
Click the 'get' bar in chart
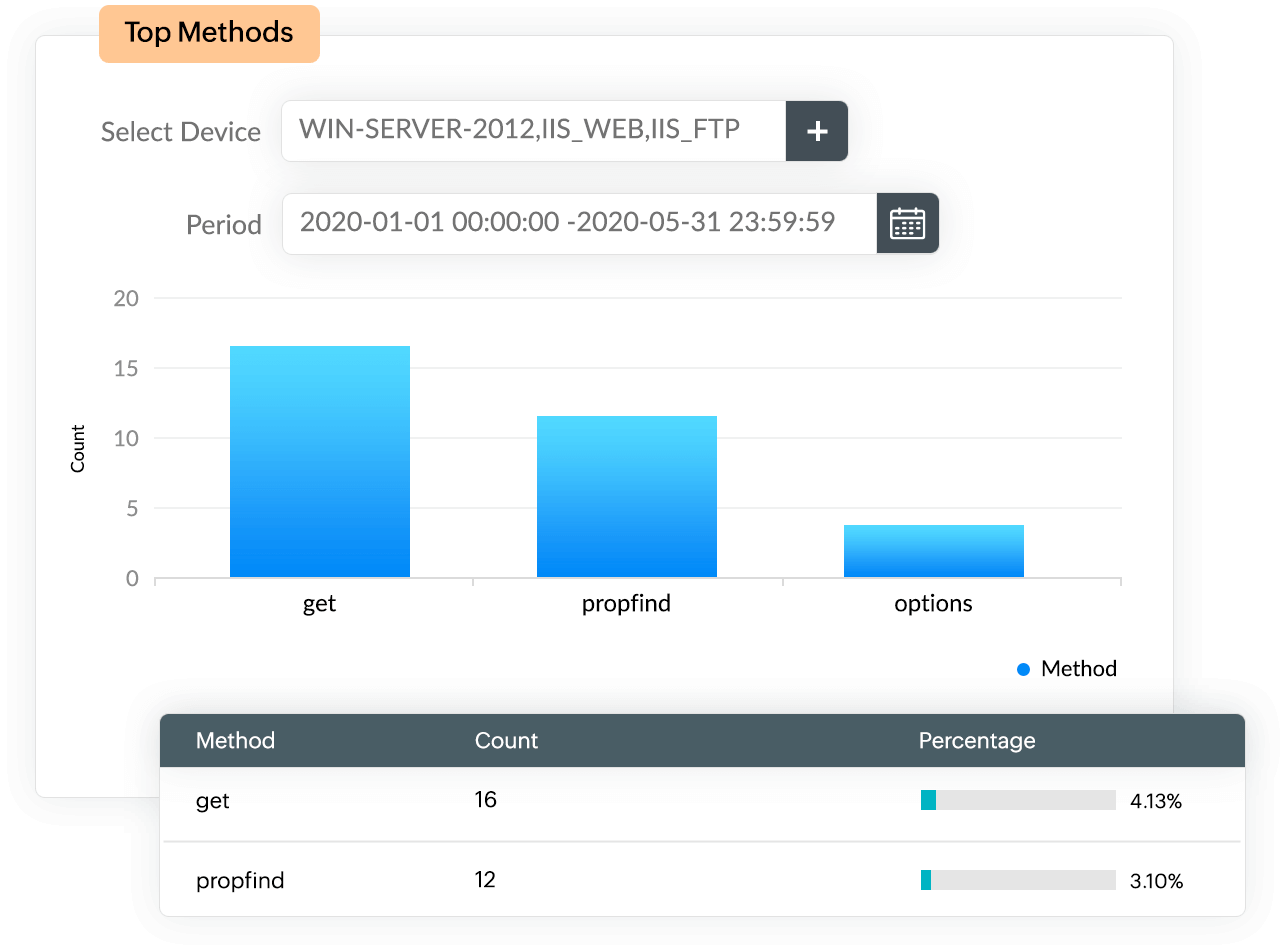click(x=320, y=462)
